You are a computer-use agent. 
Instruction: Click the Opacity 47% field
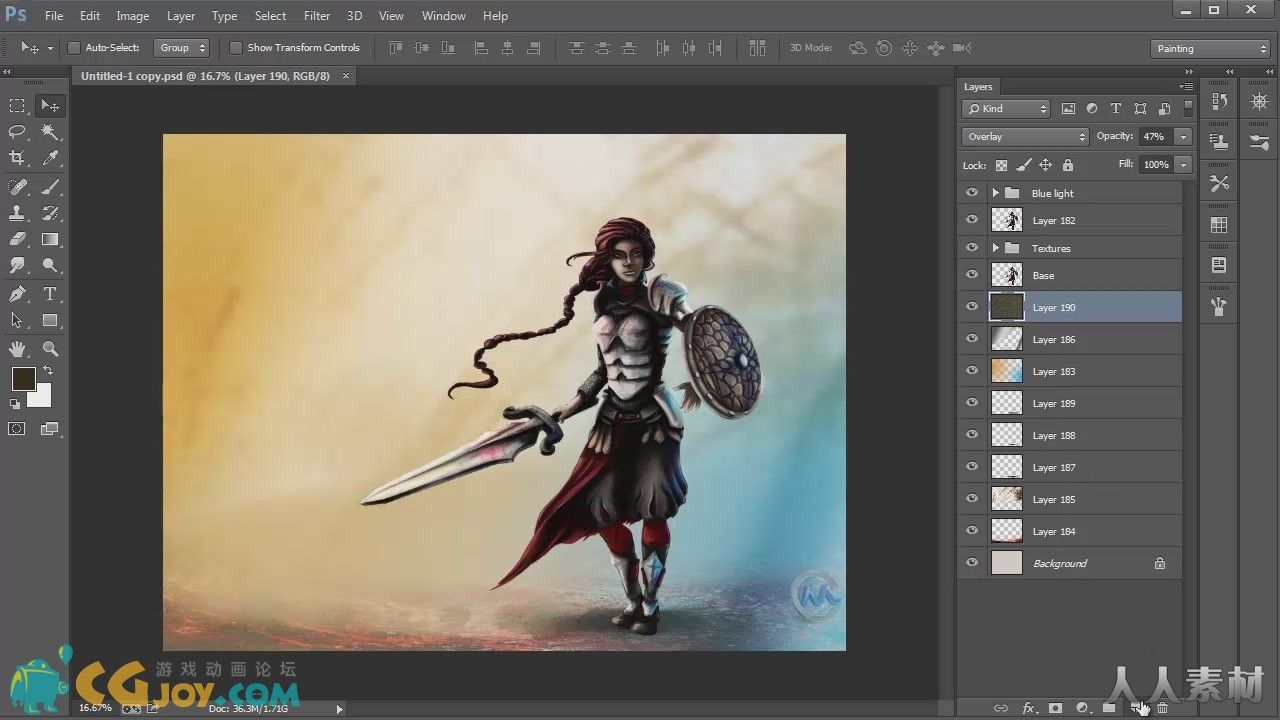click(1155, 137)
